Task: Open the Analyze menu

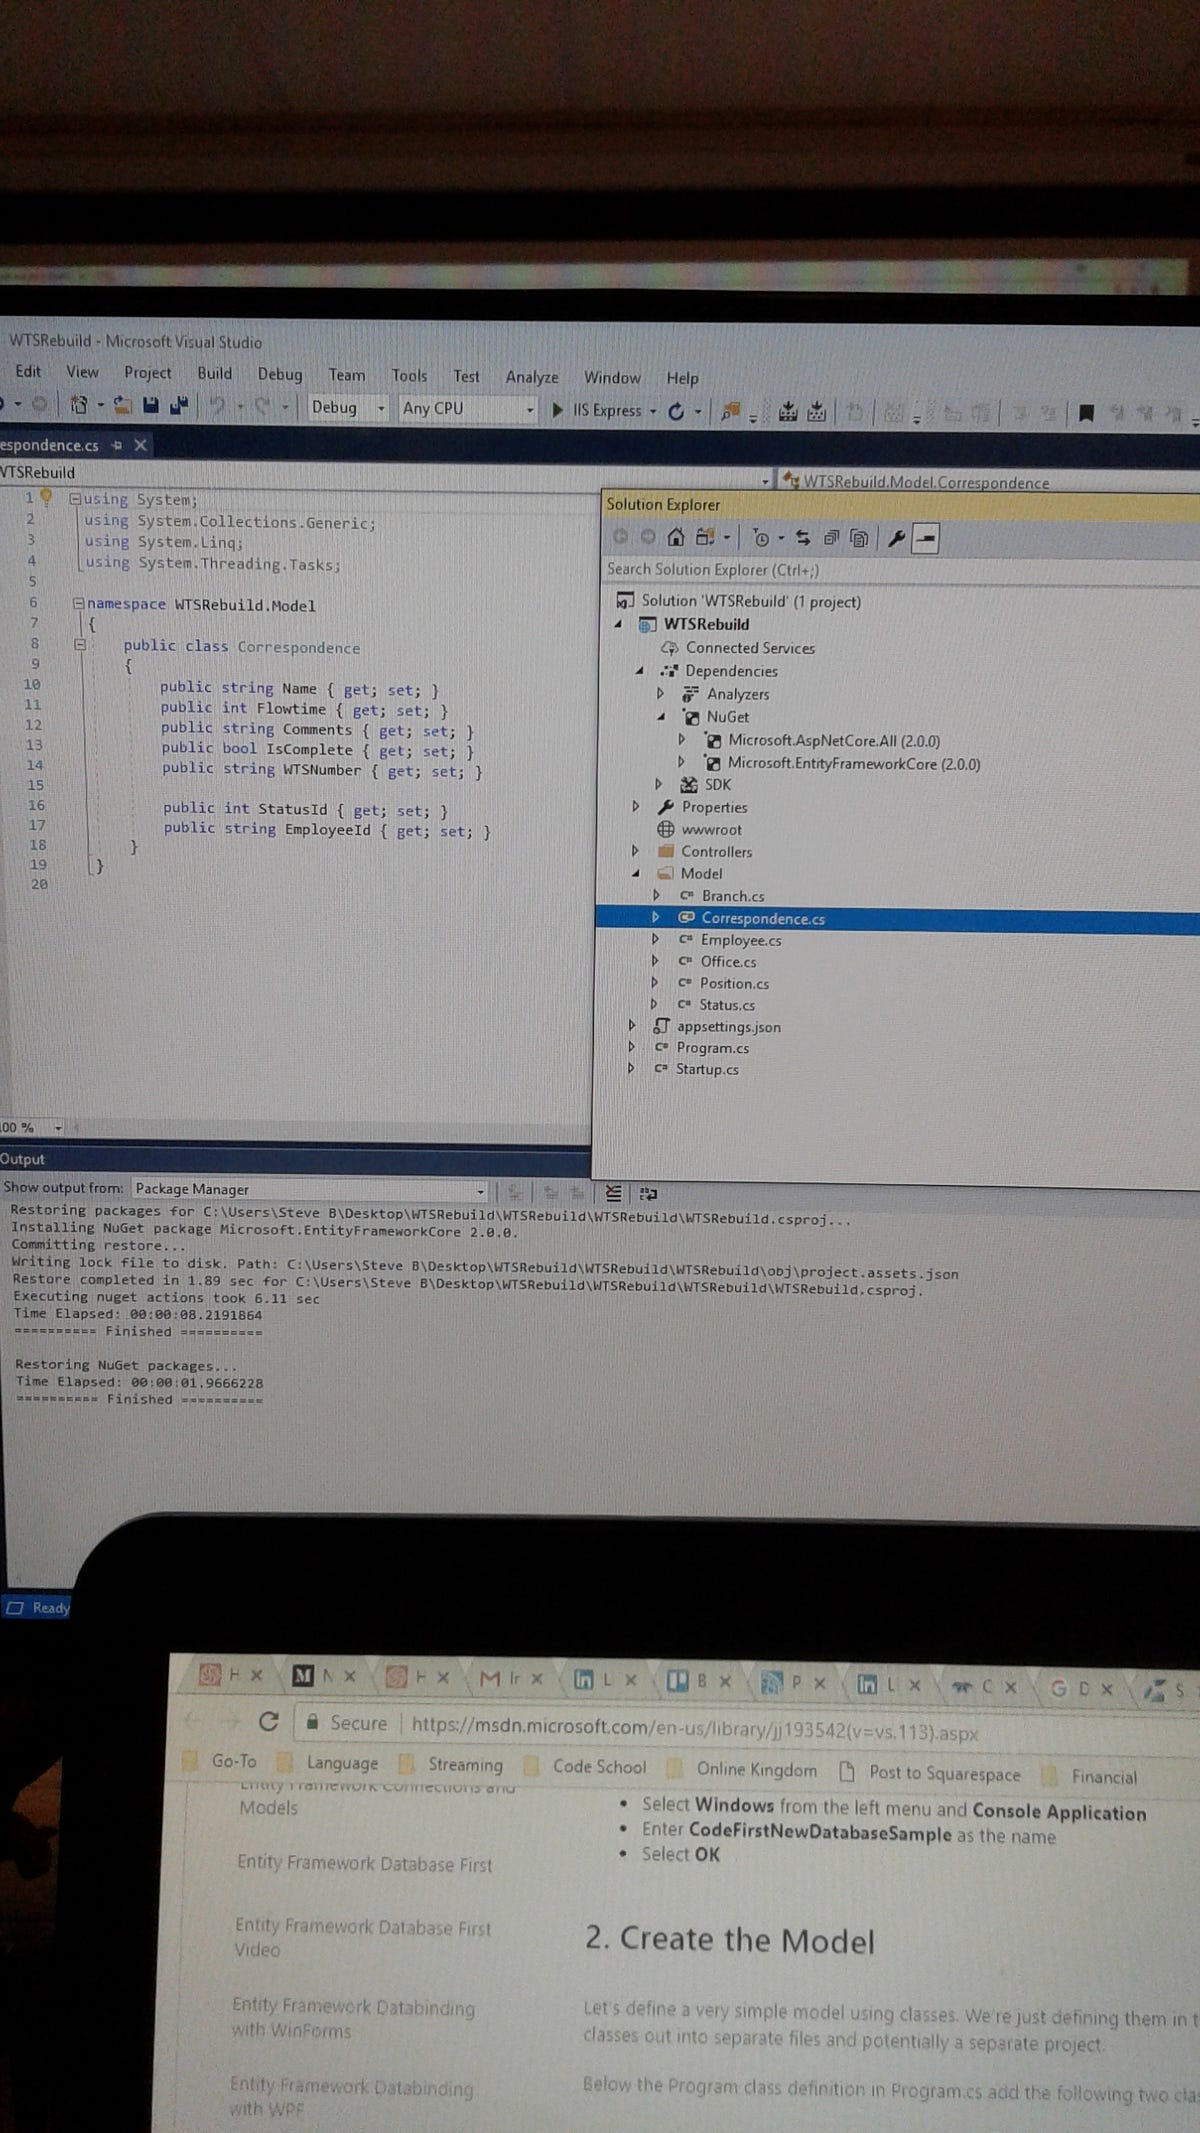Action: click(532, 377)
